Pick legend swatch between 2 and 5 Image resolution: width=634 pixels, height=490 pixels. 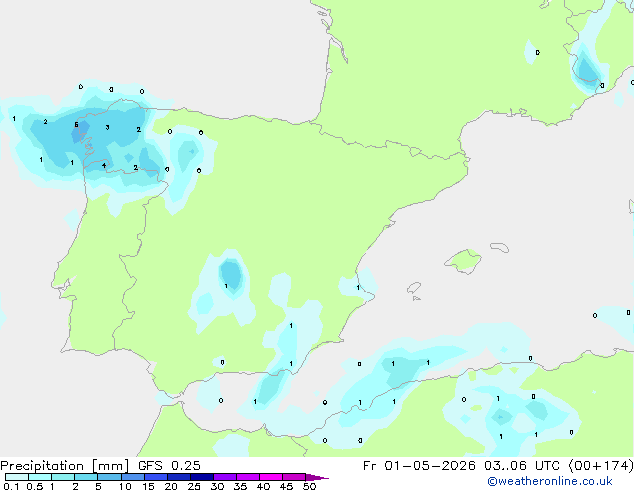pos(86,477)
